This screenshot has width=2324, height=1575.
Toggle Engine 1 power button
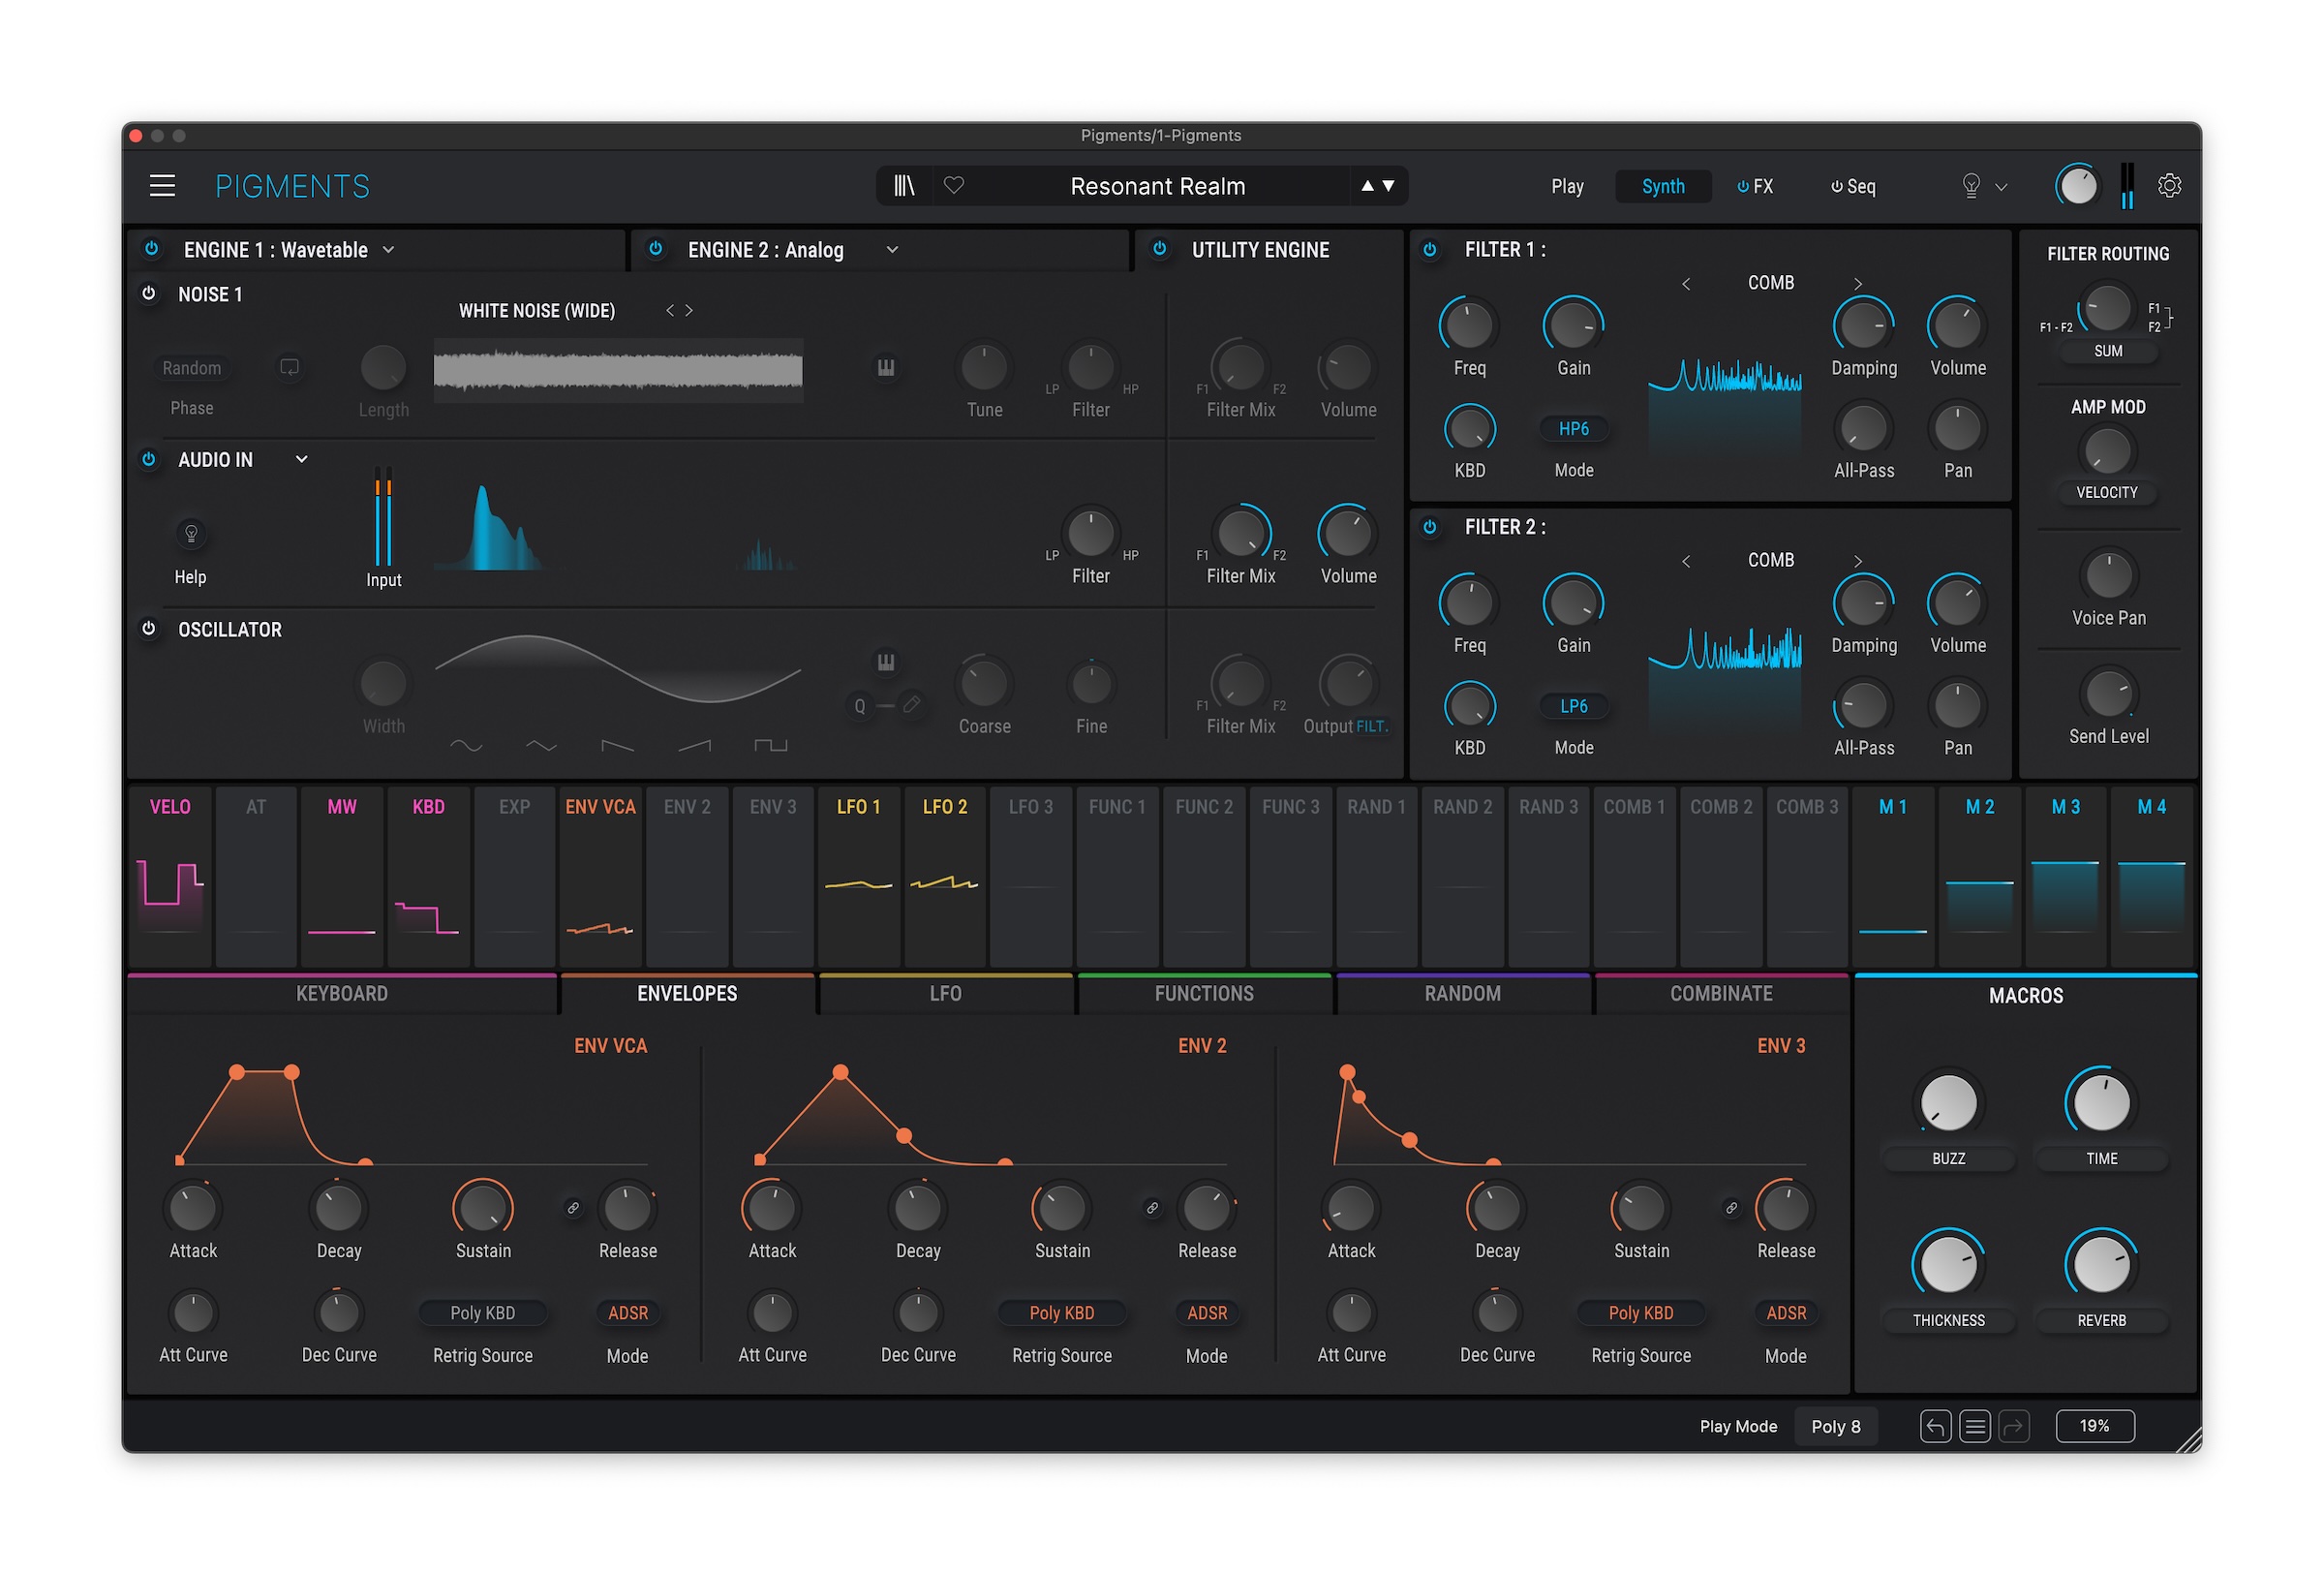[x=152, y=249]
